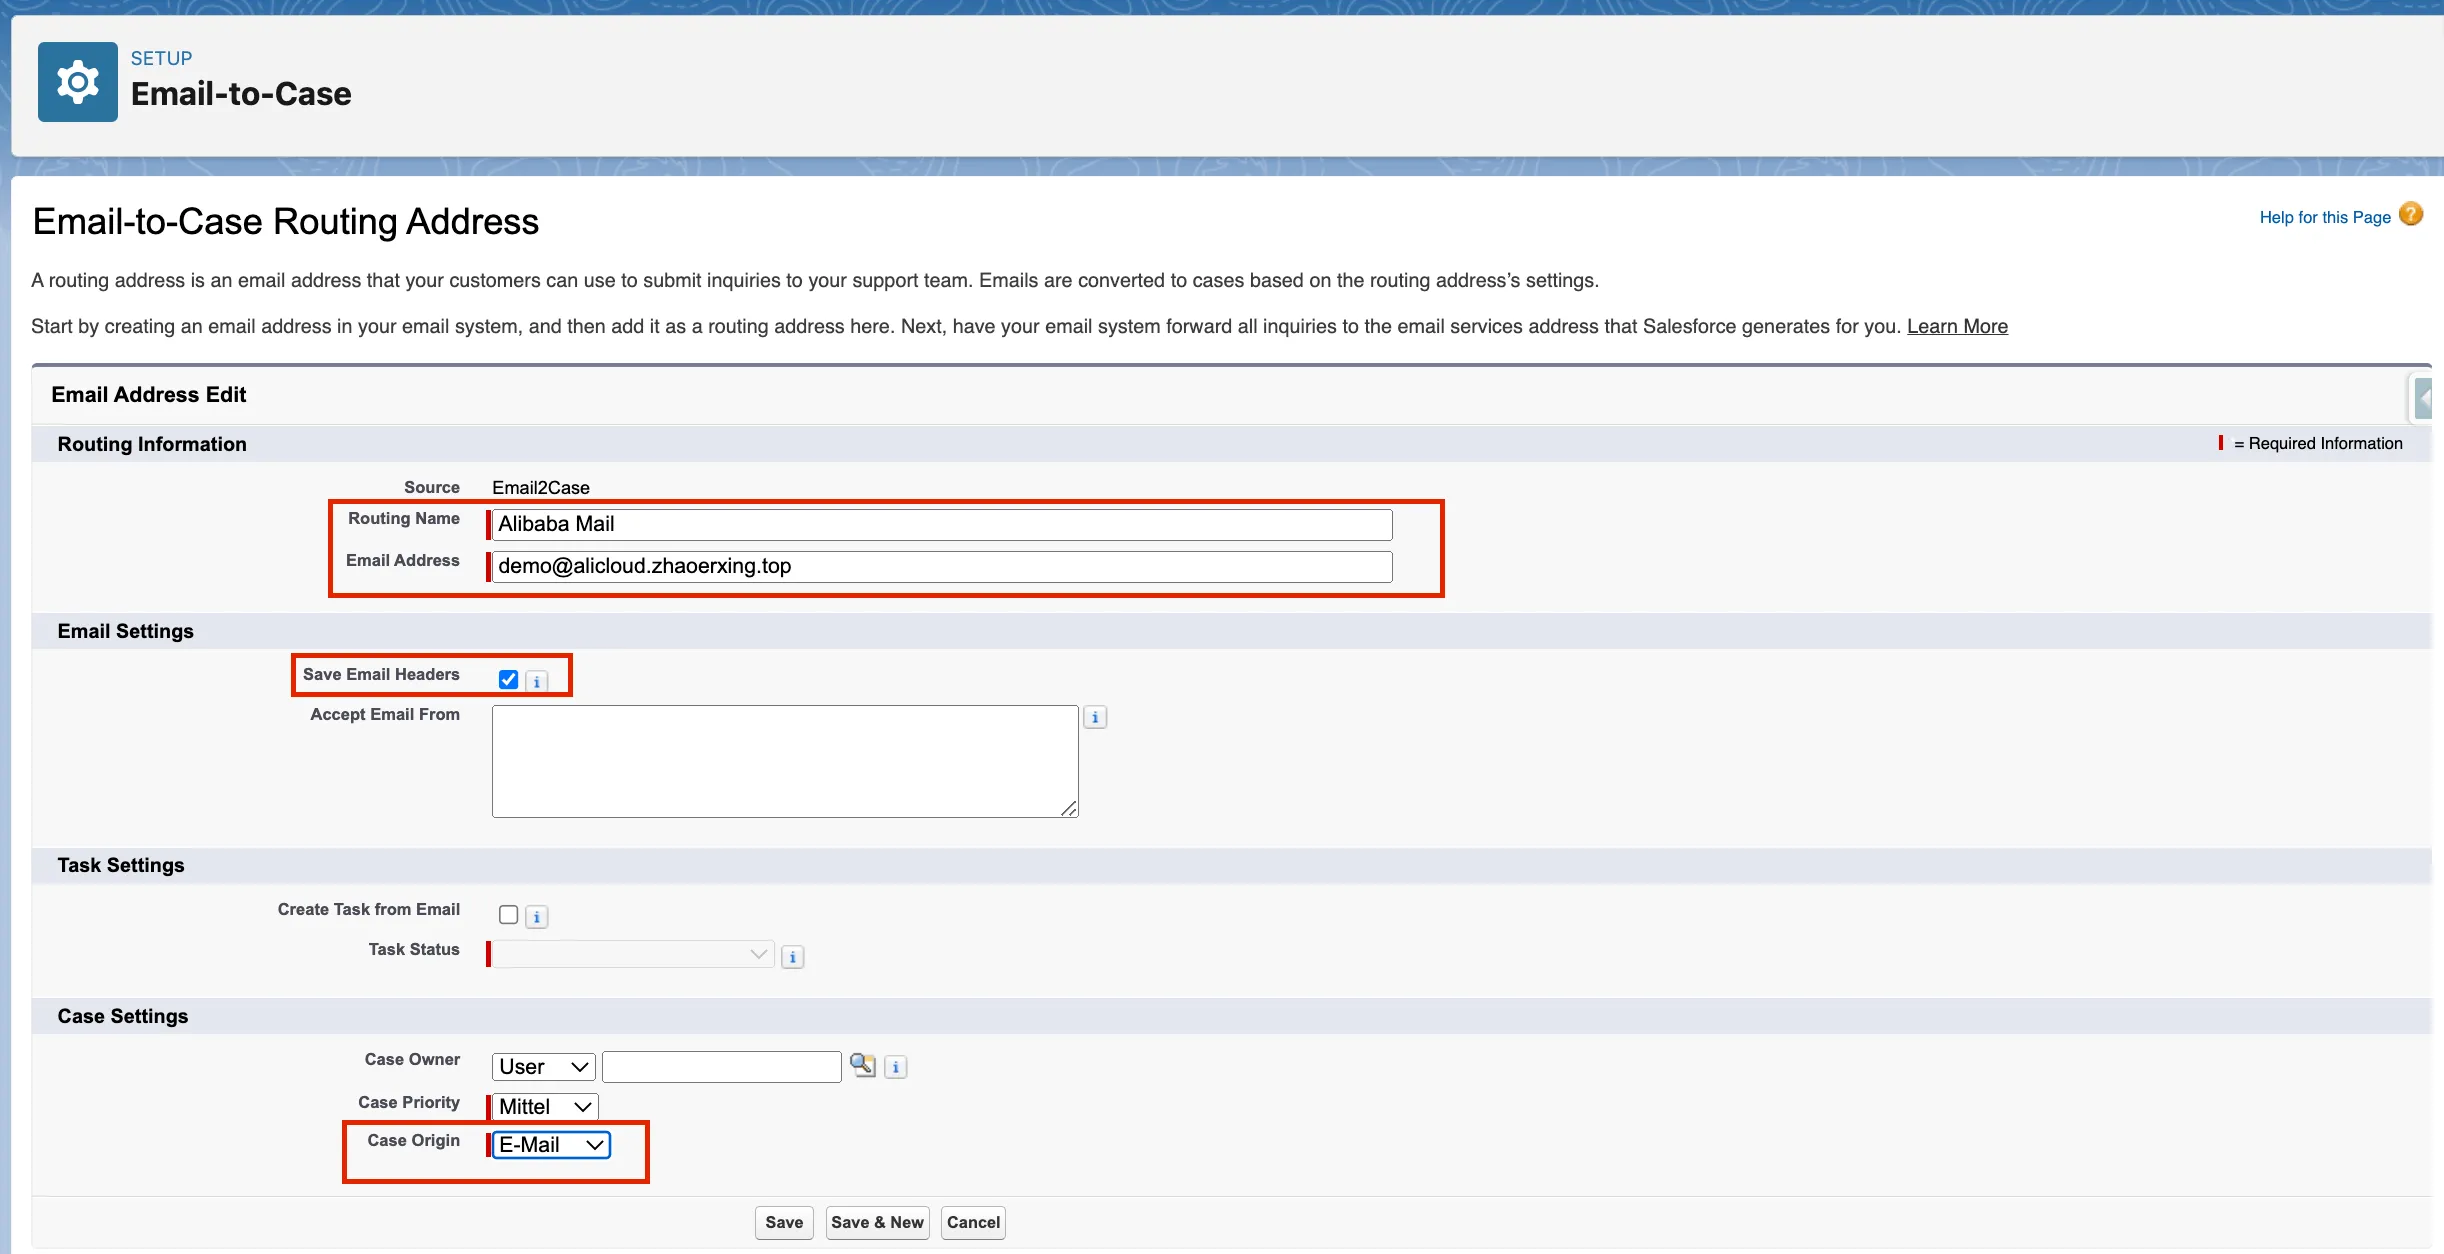Click the Setup gear icon
The height and width of the screenshot is (1254, 2444).
click(78, 82)
